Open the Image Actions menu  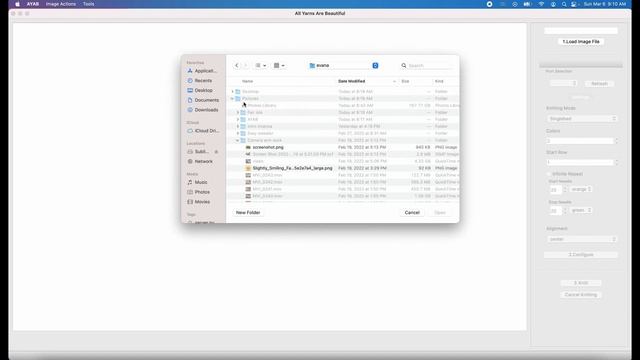tap(61, 4)
